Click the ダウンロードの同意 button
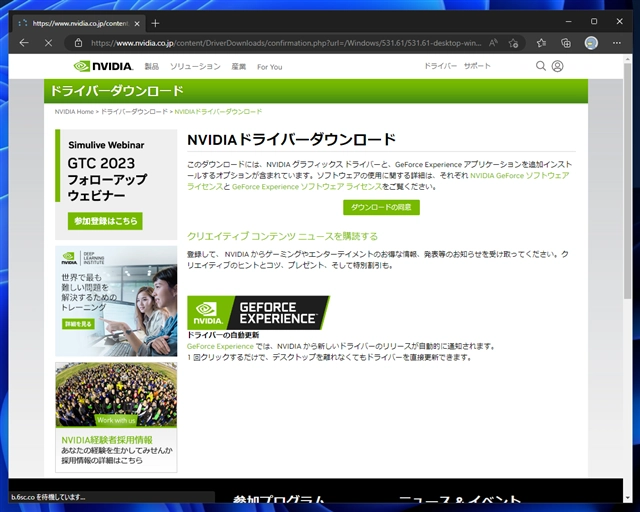This screenshot has height=512, width=640. click(381, 207)
